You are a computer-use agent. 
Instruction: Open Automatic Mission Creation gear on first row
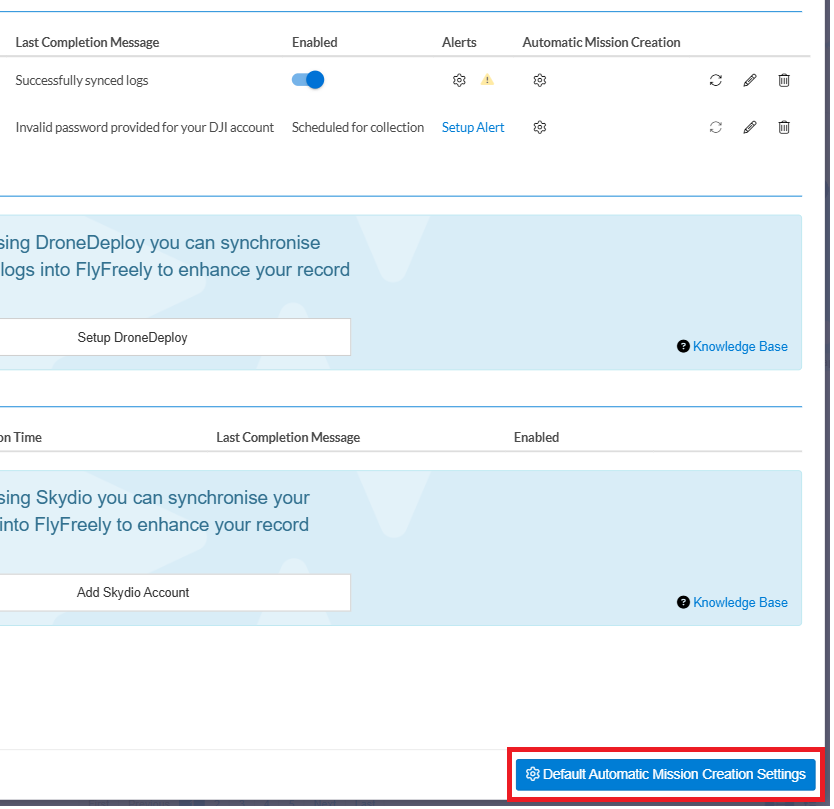539,80
